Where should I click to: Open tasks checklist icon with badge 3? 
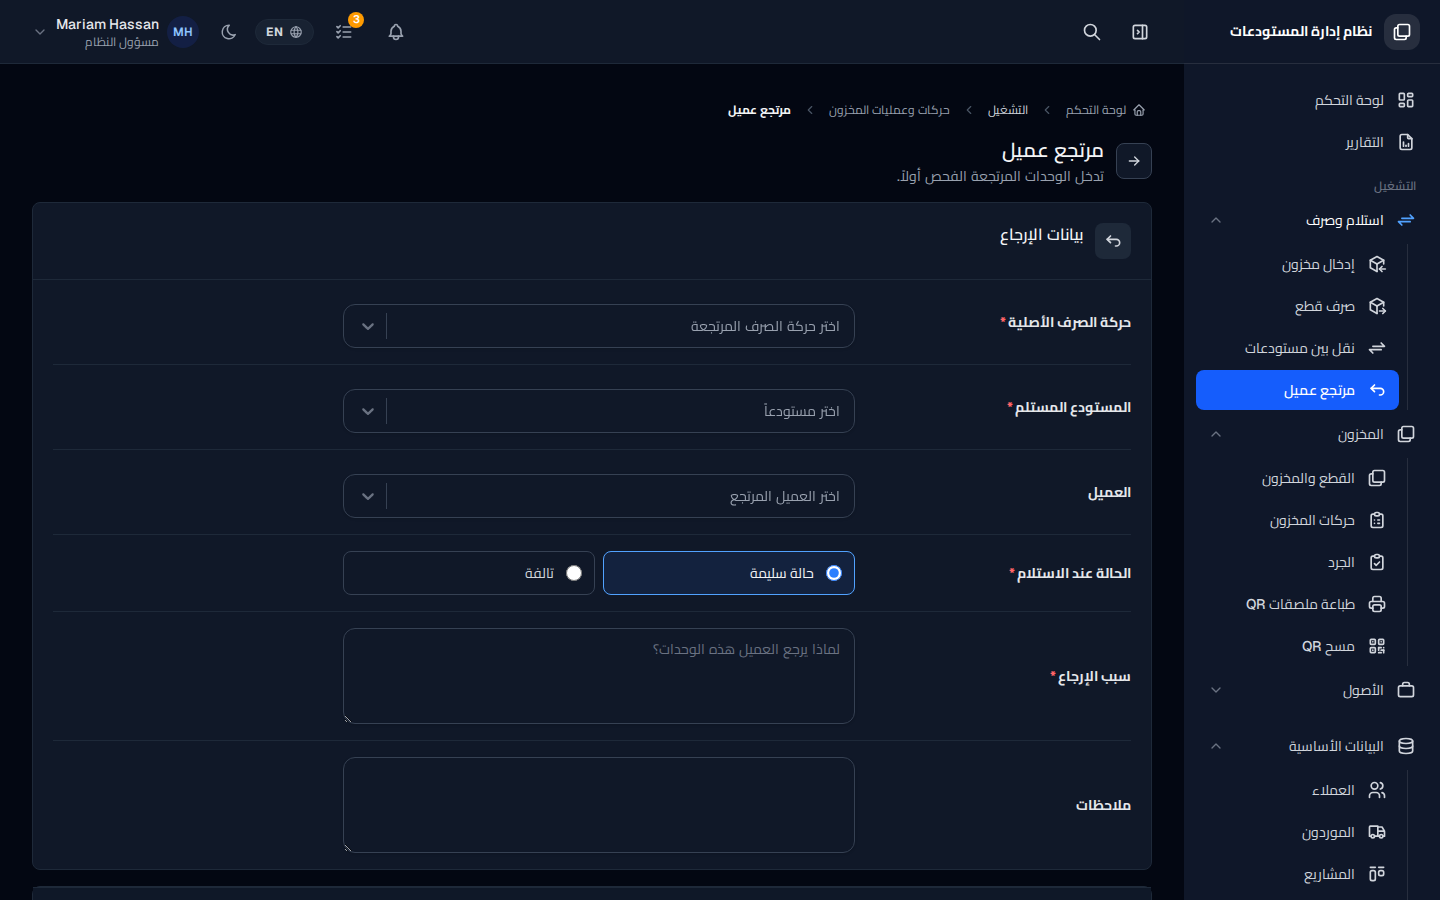pyautogui.click(x=344, y=32)
